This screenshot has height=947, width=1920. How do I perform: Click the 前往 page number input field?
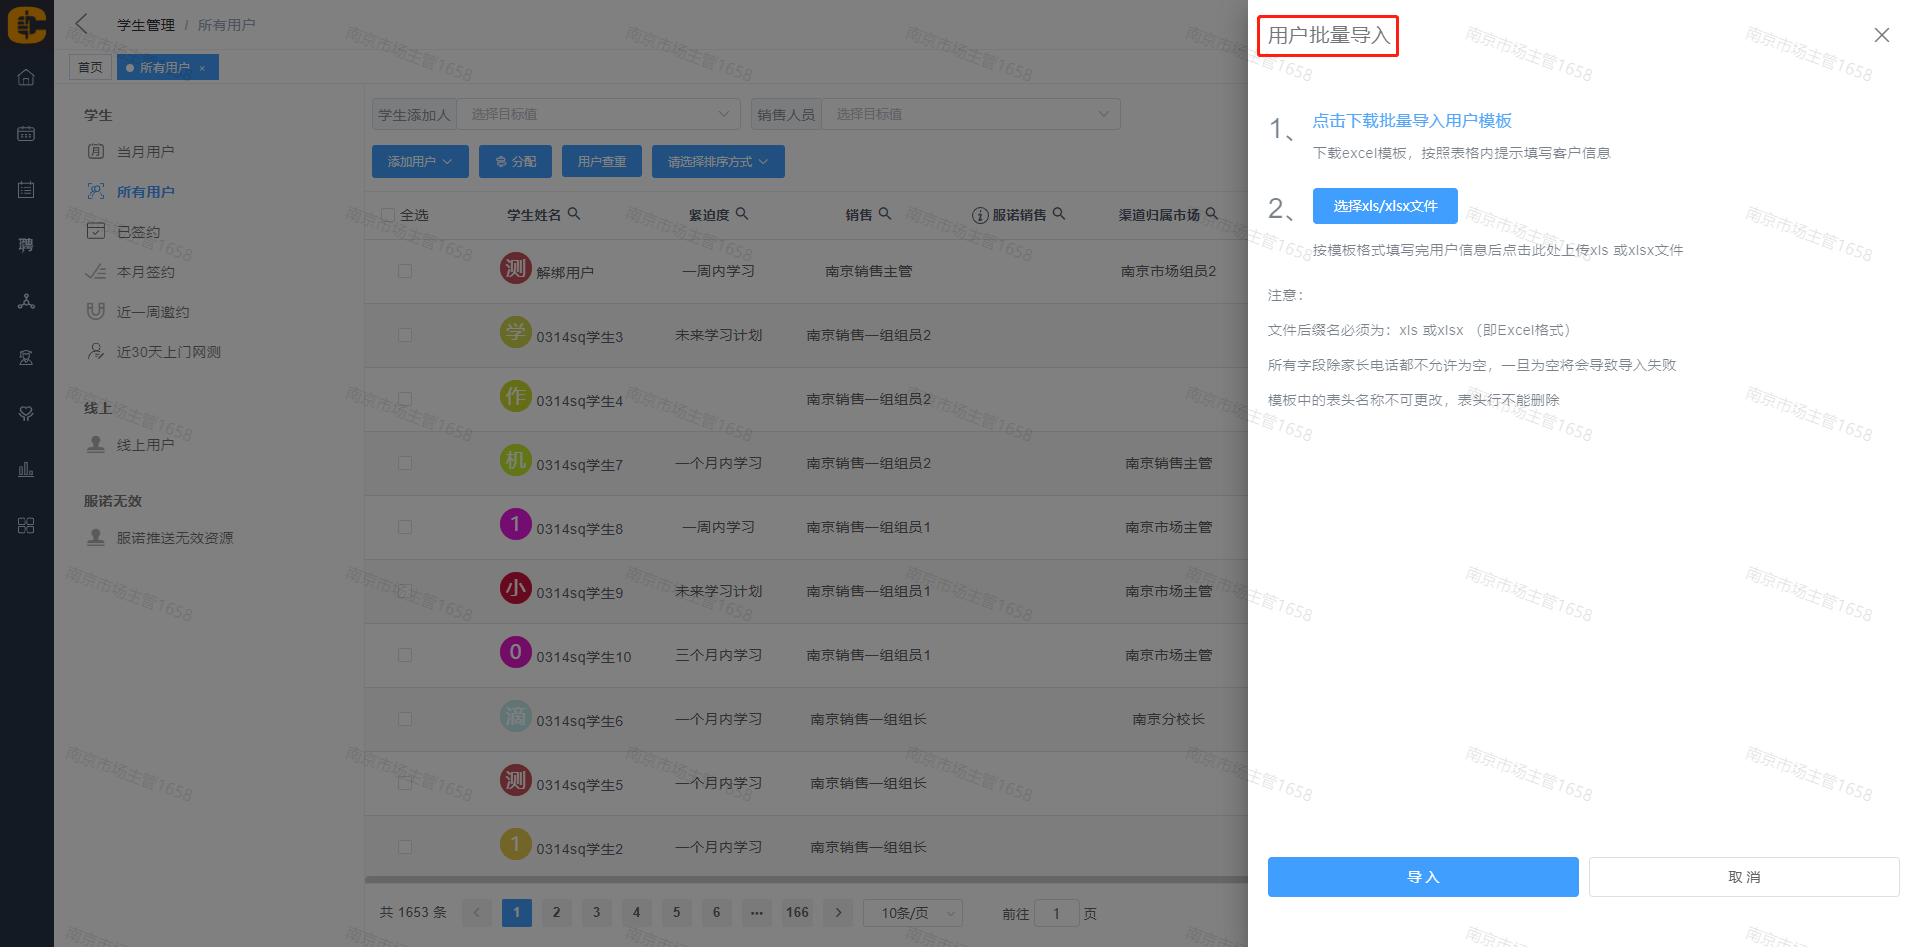tap(1056, 913)
